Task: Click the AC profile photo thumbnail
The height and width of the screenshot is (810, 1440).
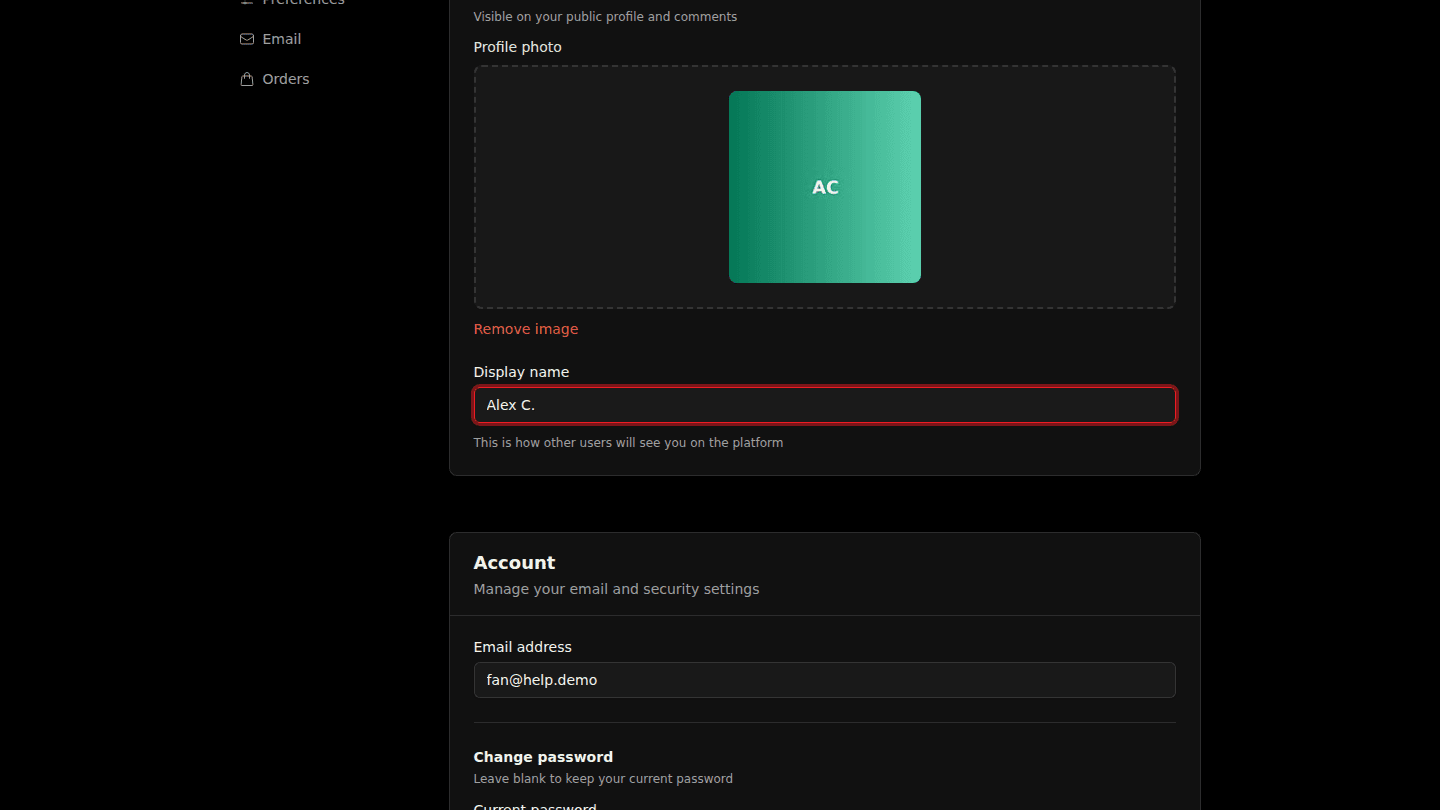Action: (x=825, y=187)
